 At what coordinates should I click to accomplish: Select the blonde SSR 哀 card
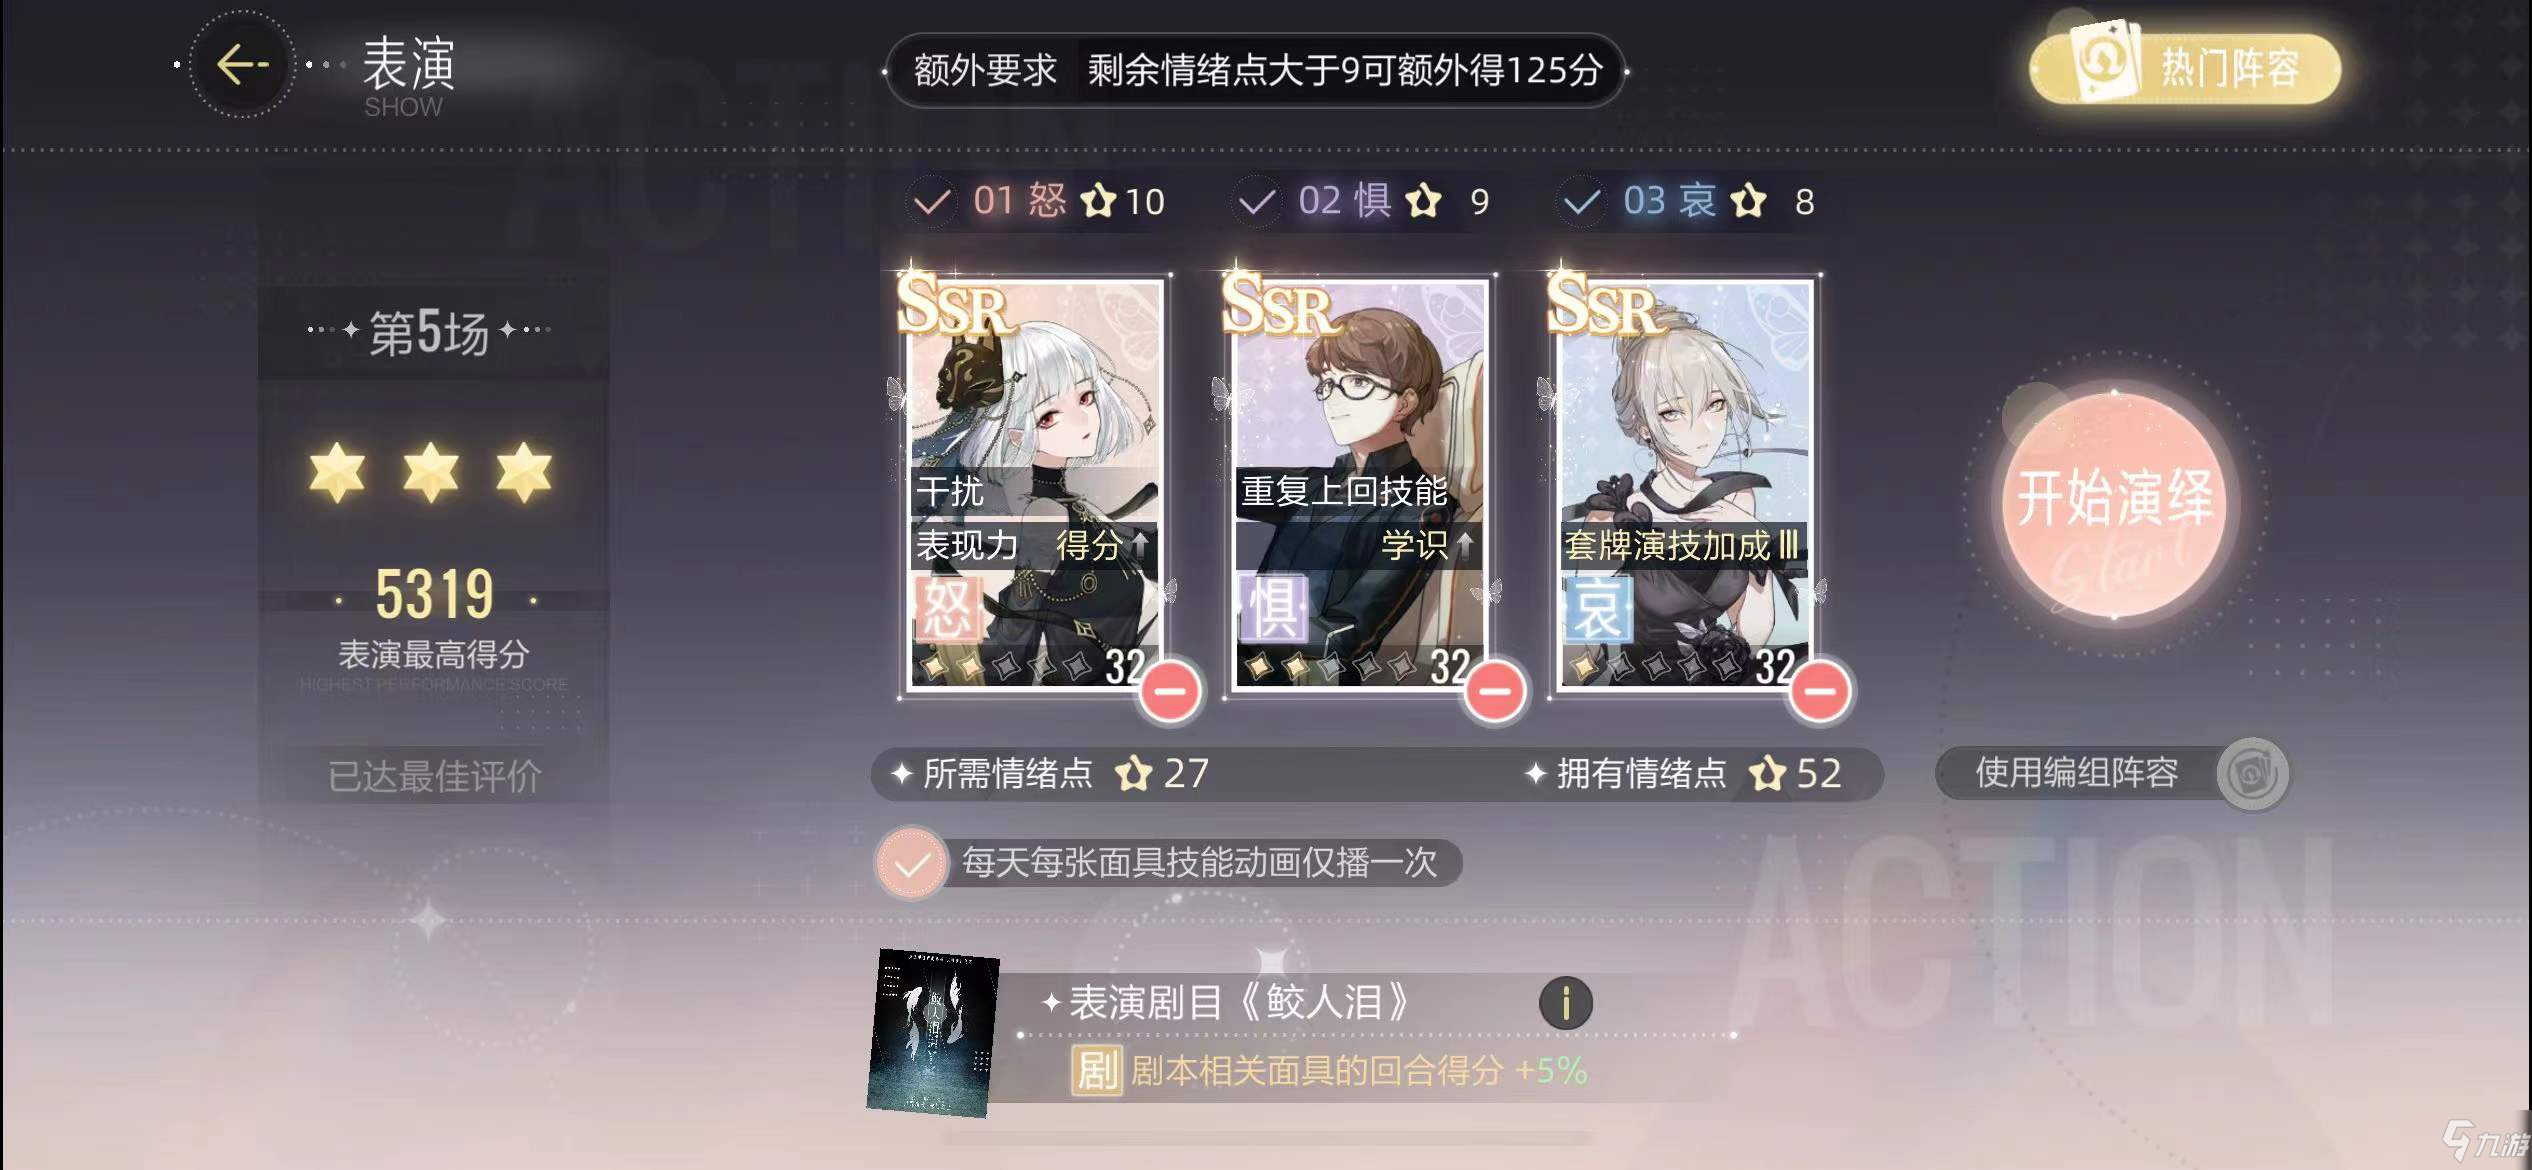[x=1683, y=483]
